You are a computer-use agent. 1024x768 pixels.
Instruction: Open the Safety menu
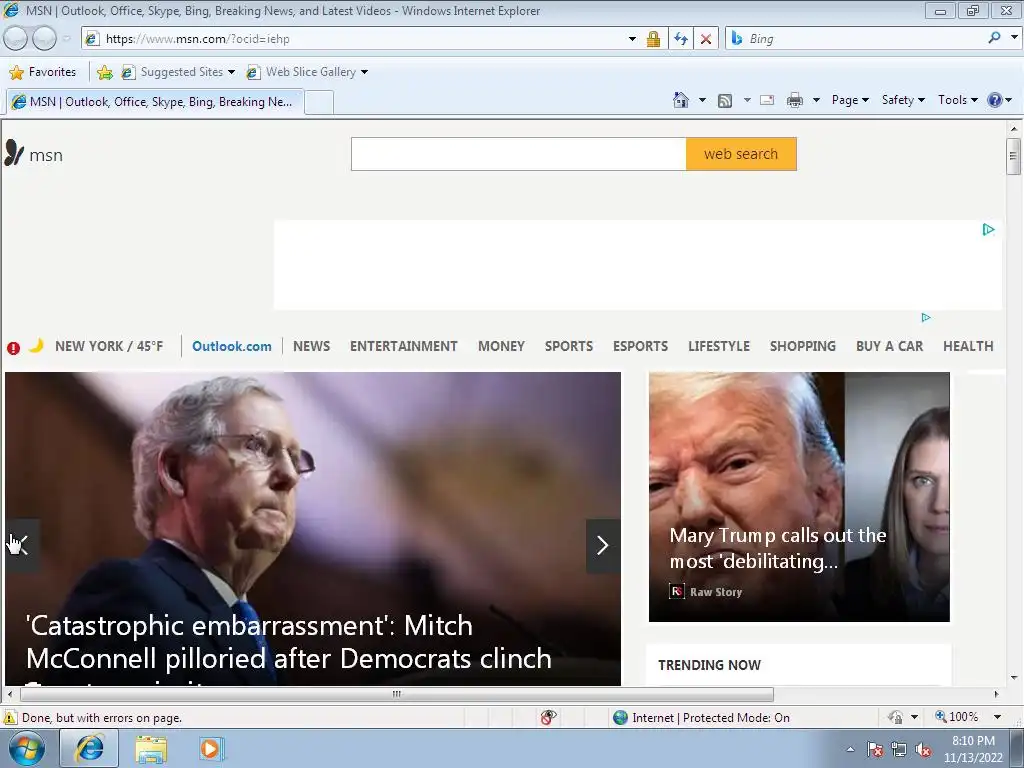click(903, 100)
